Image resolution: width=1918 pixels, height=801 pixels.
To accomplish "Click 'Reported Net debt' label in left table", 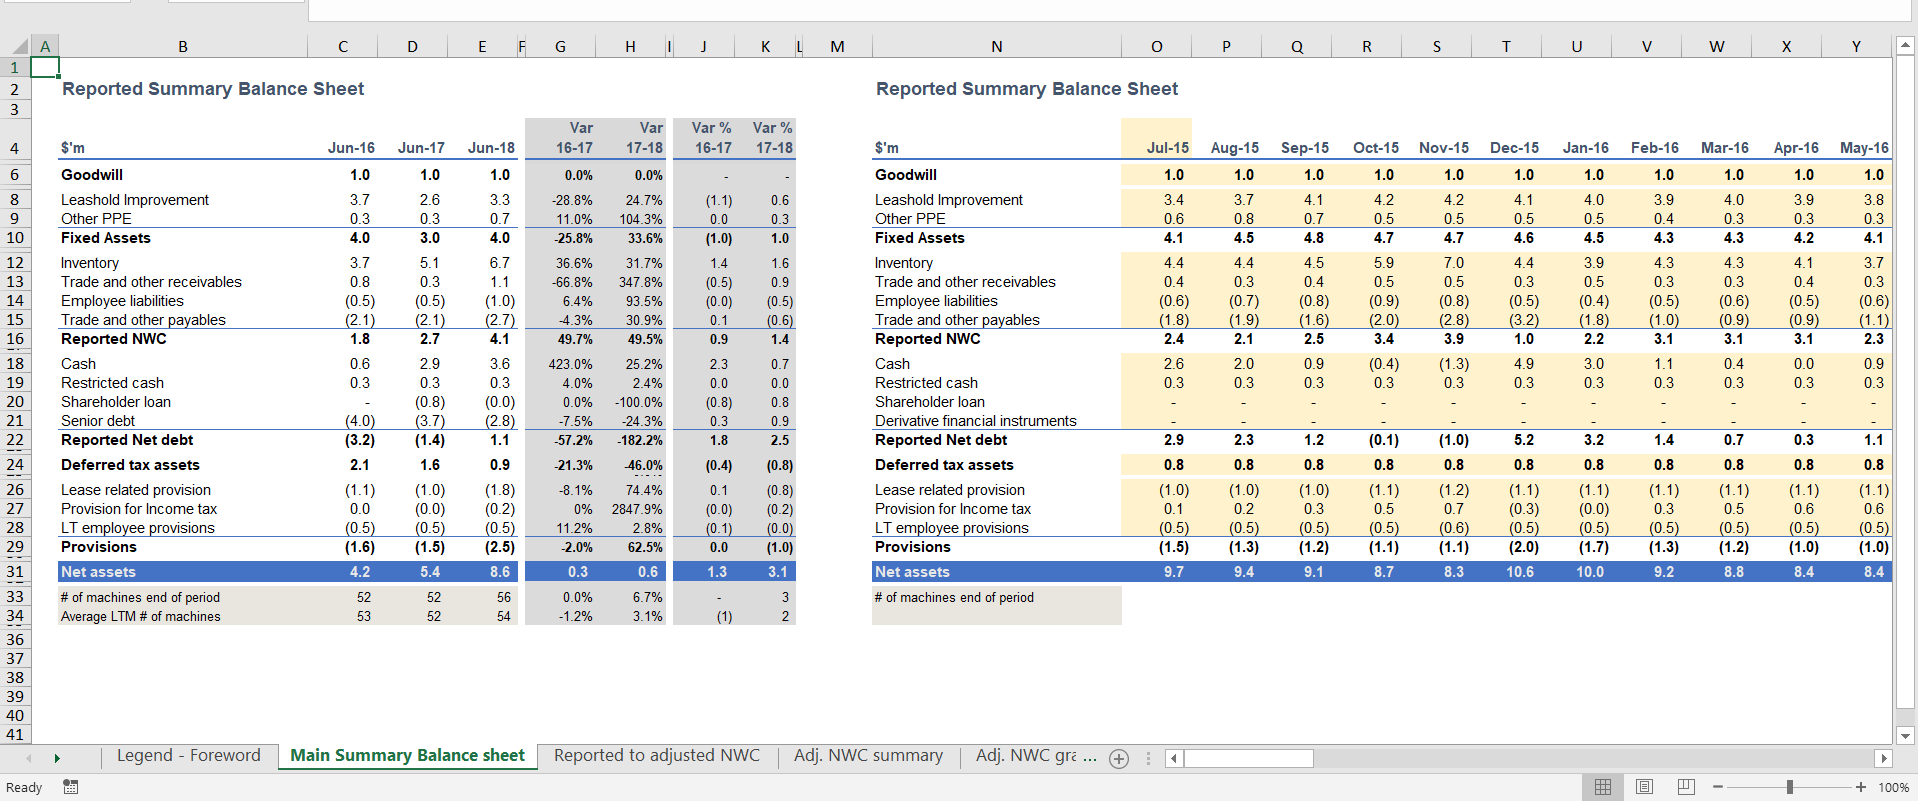I will click(127, 440).
